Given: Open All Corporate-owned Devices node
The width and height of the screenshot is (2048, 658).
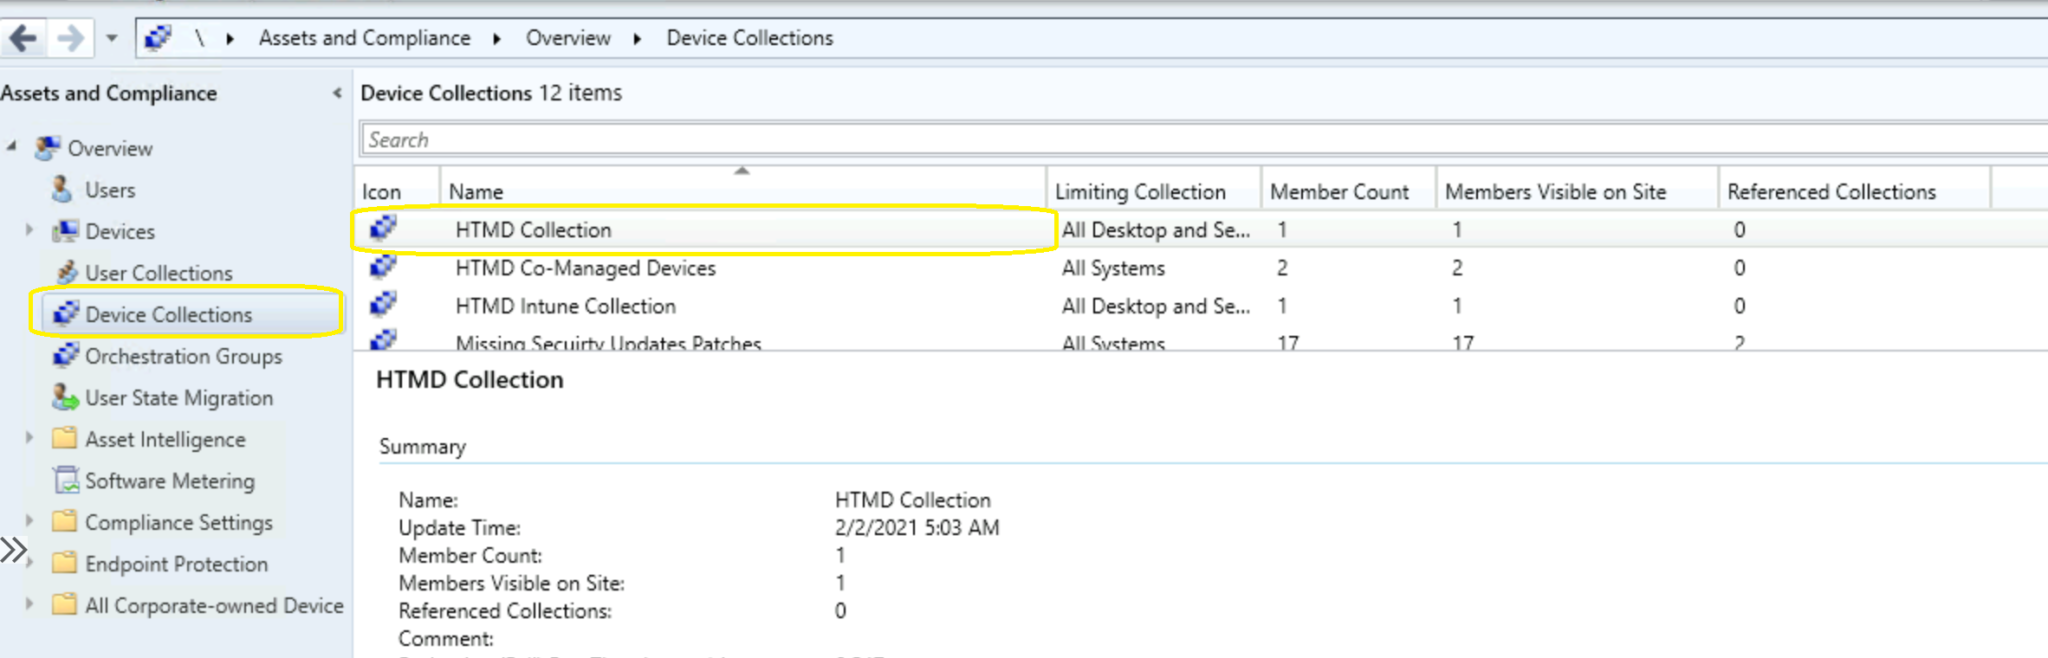Looking at the screenshot, I should 214,605.
